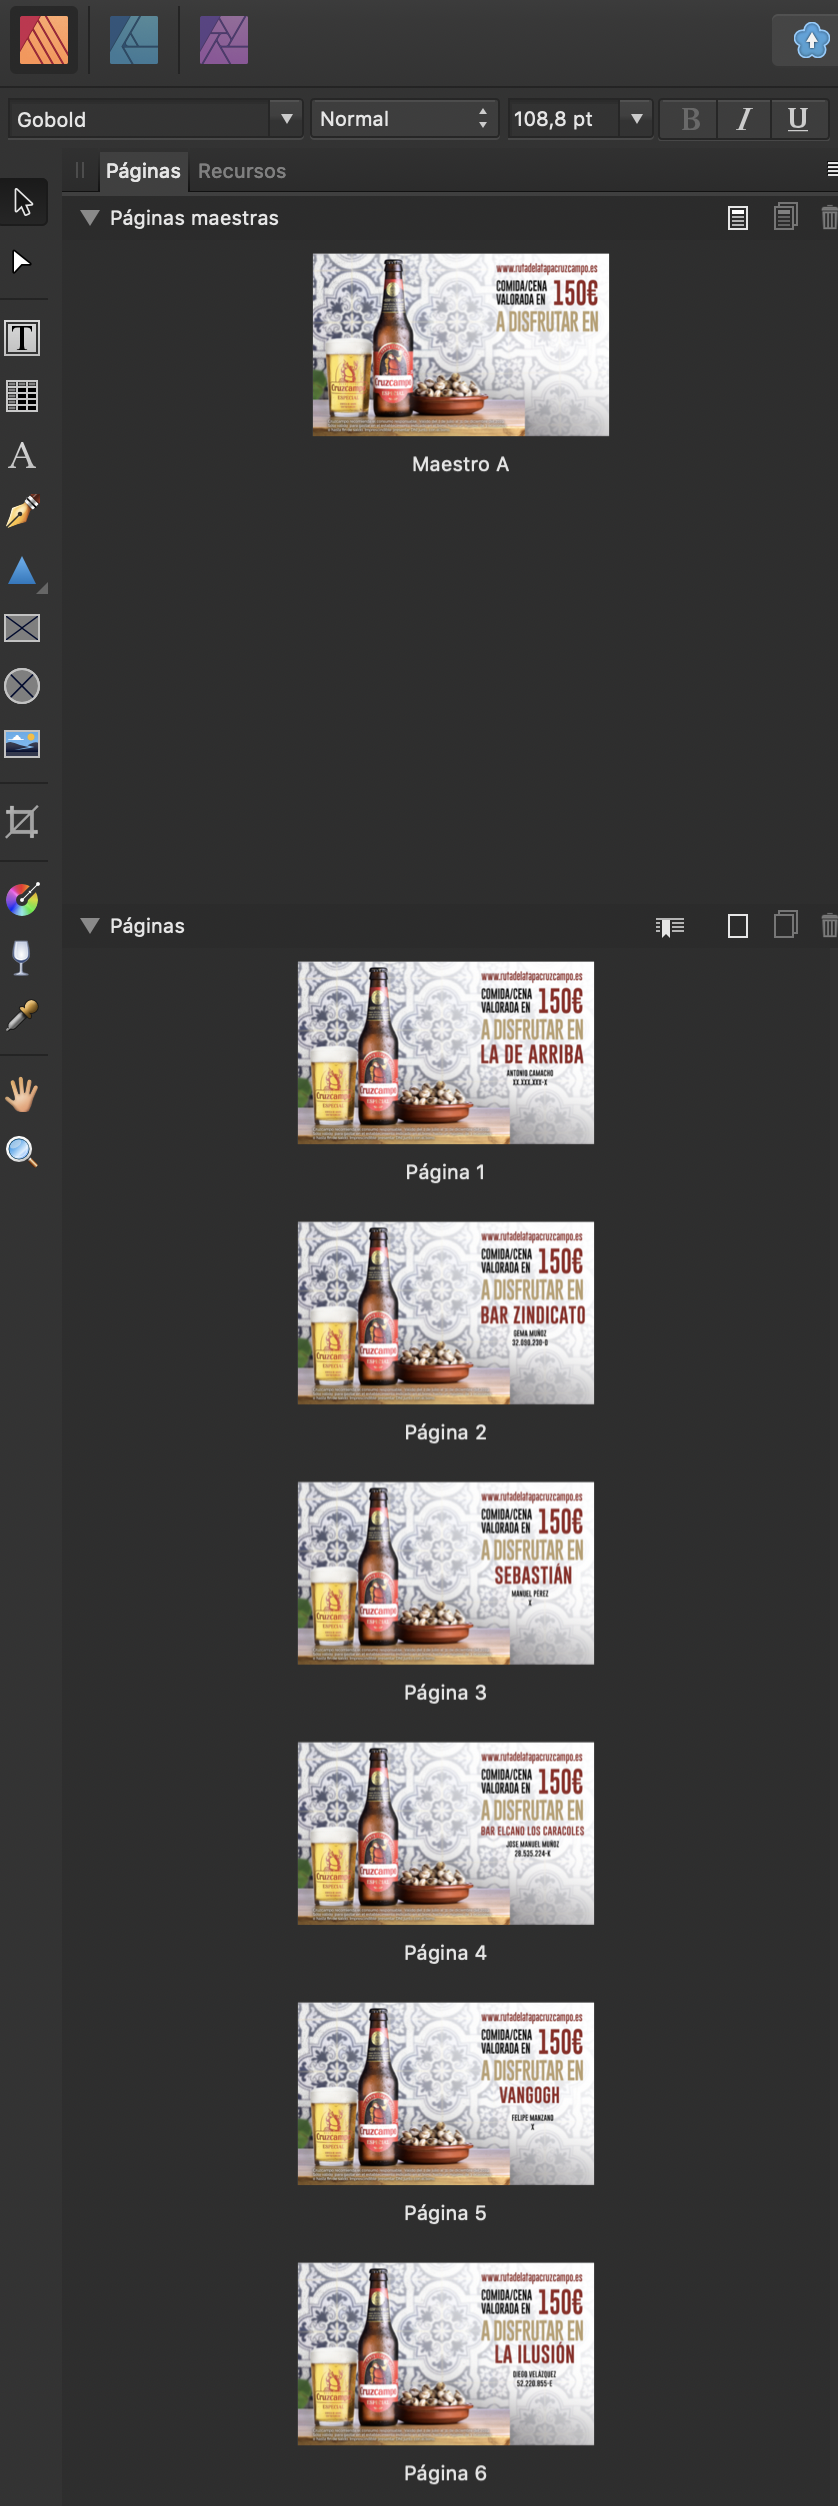Delete master page with trash icon

pos(829,217)
